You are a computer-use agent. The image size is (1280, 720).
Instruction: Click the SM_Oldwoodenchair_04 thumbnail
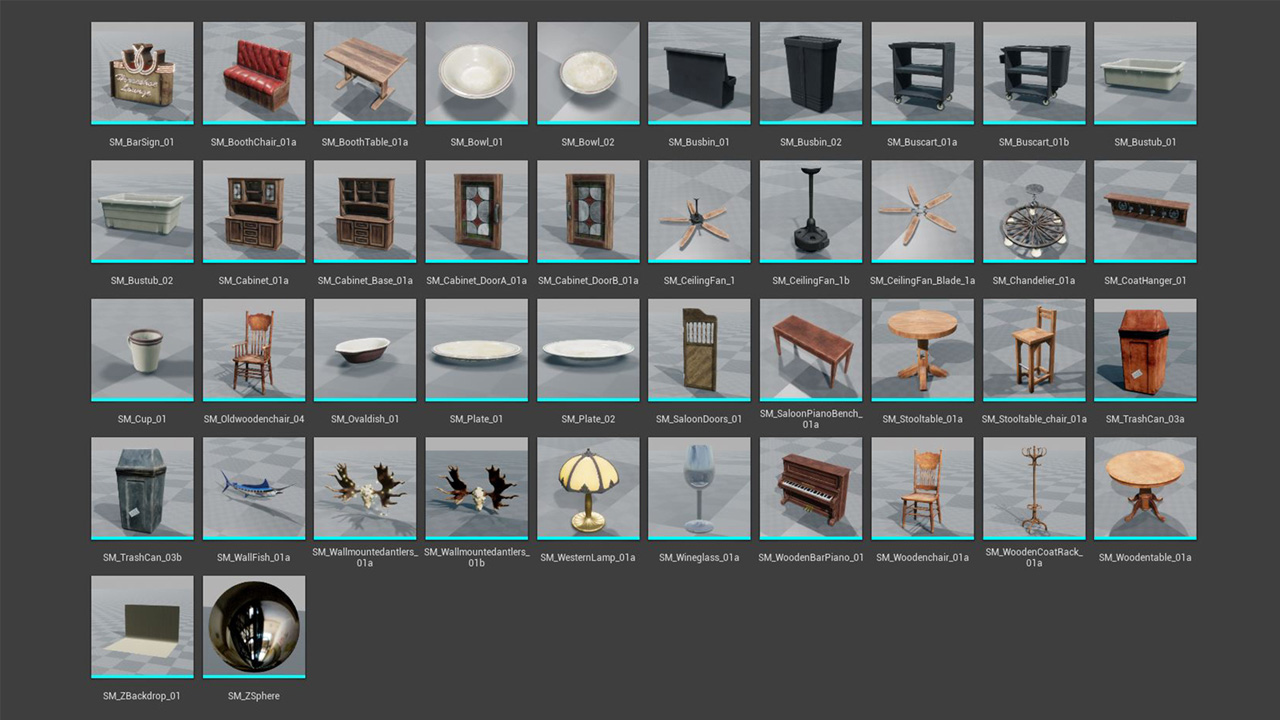point(253,350)
